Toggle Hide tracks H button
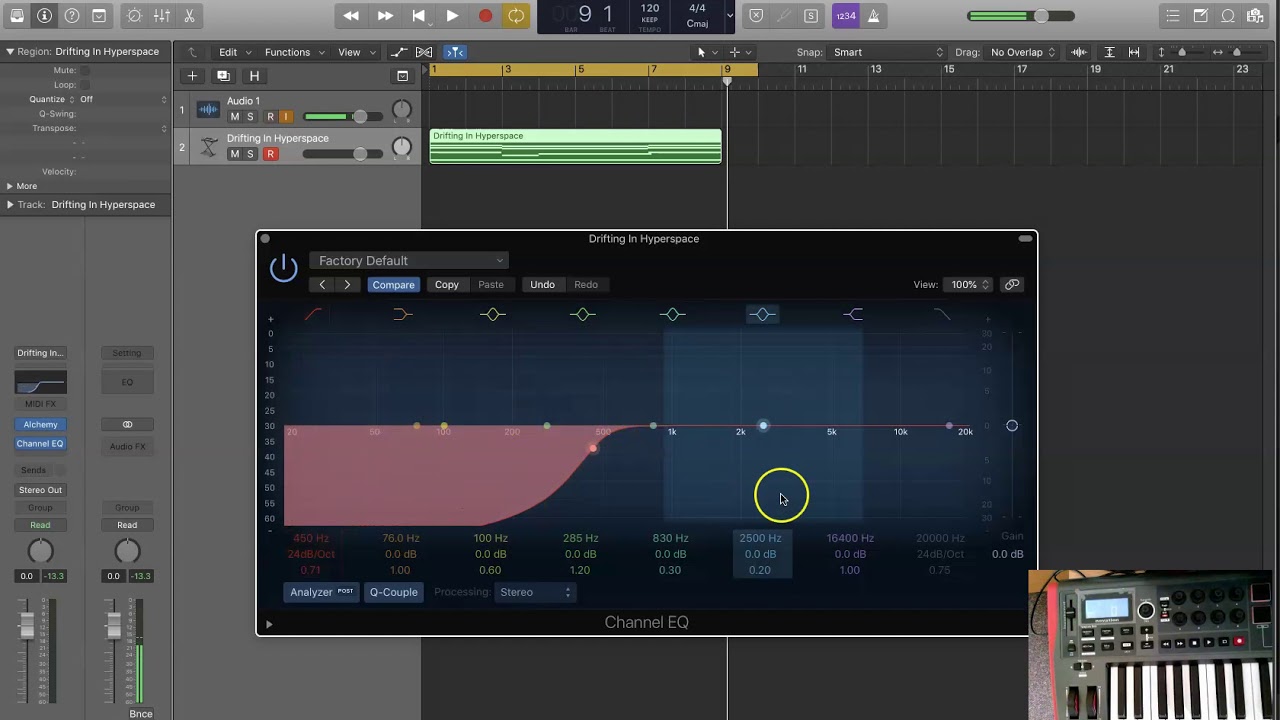This screenshot has height=720, width=1280. [254, 76]
